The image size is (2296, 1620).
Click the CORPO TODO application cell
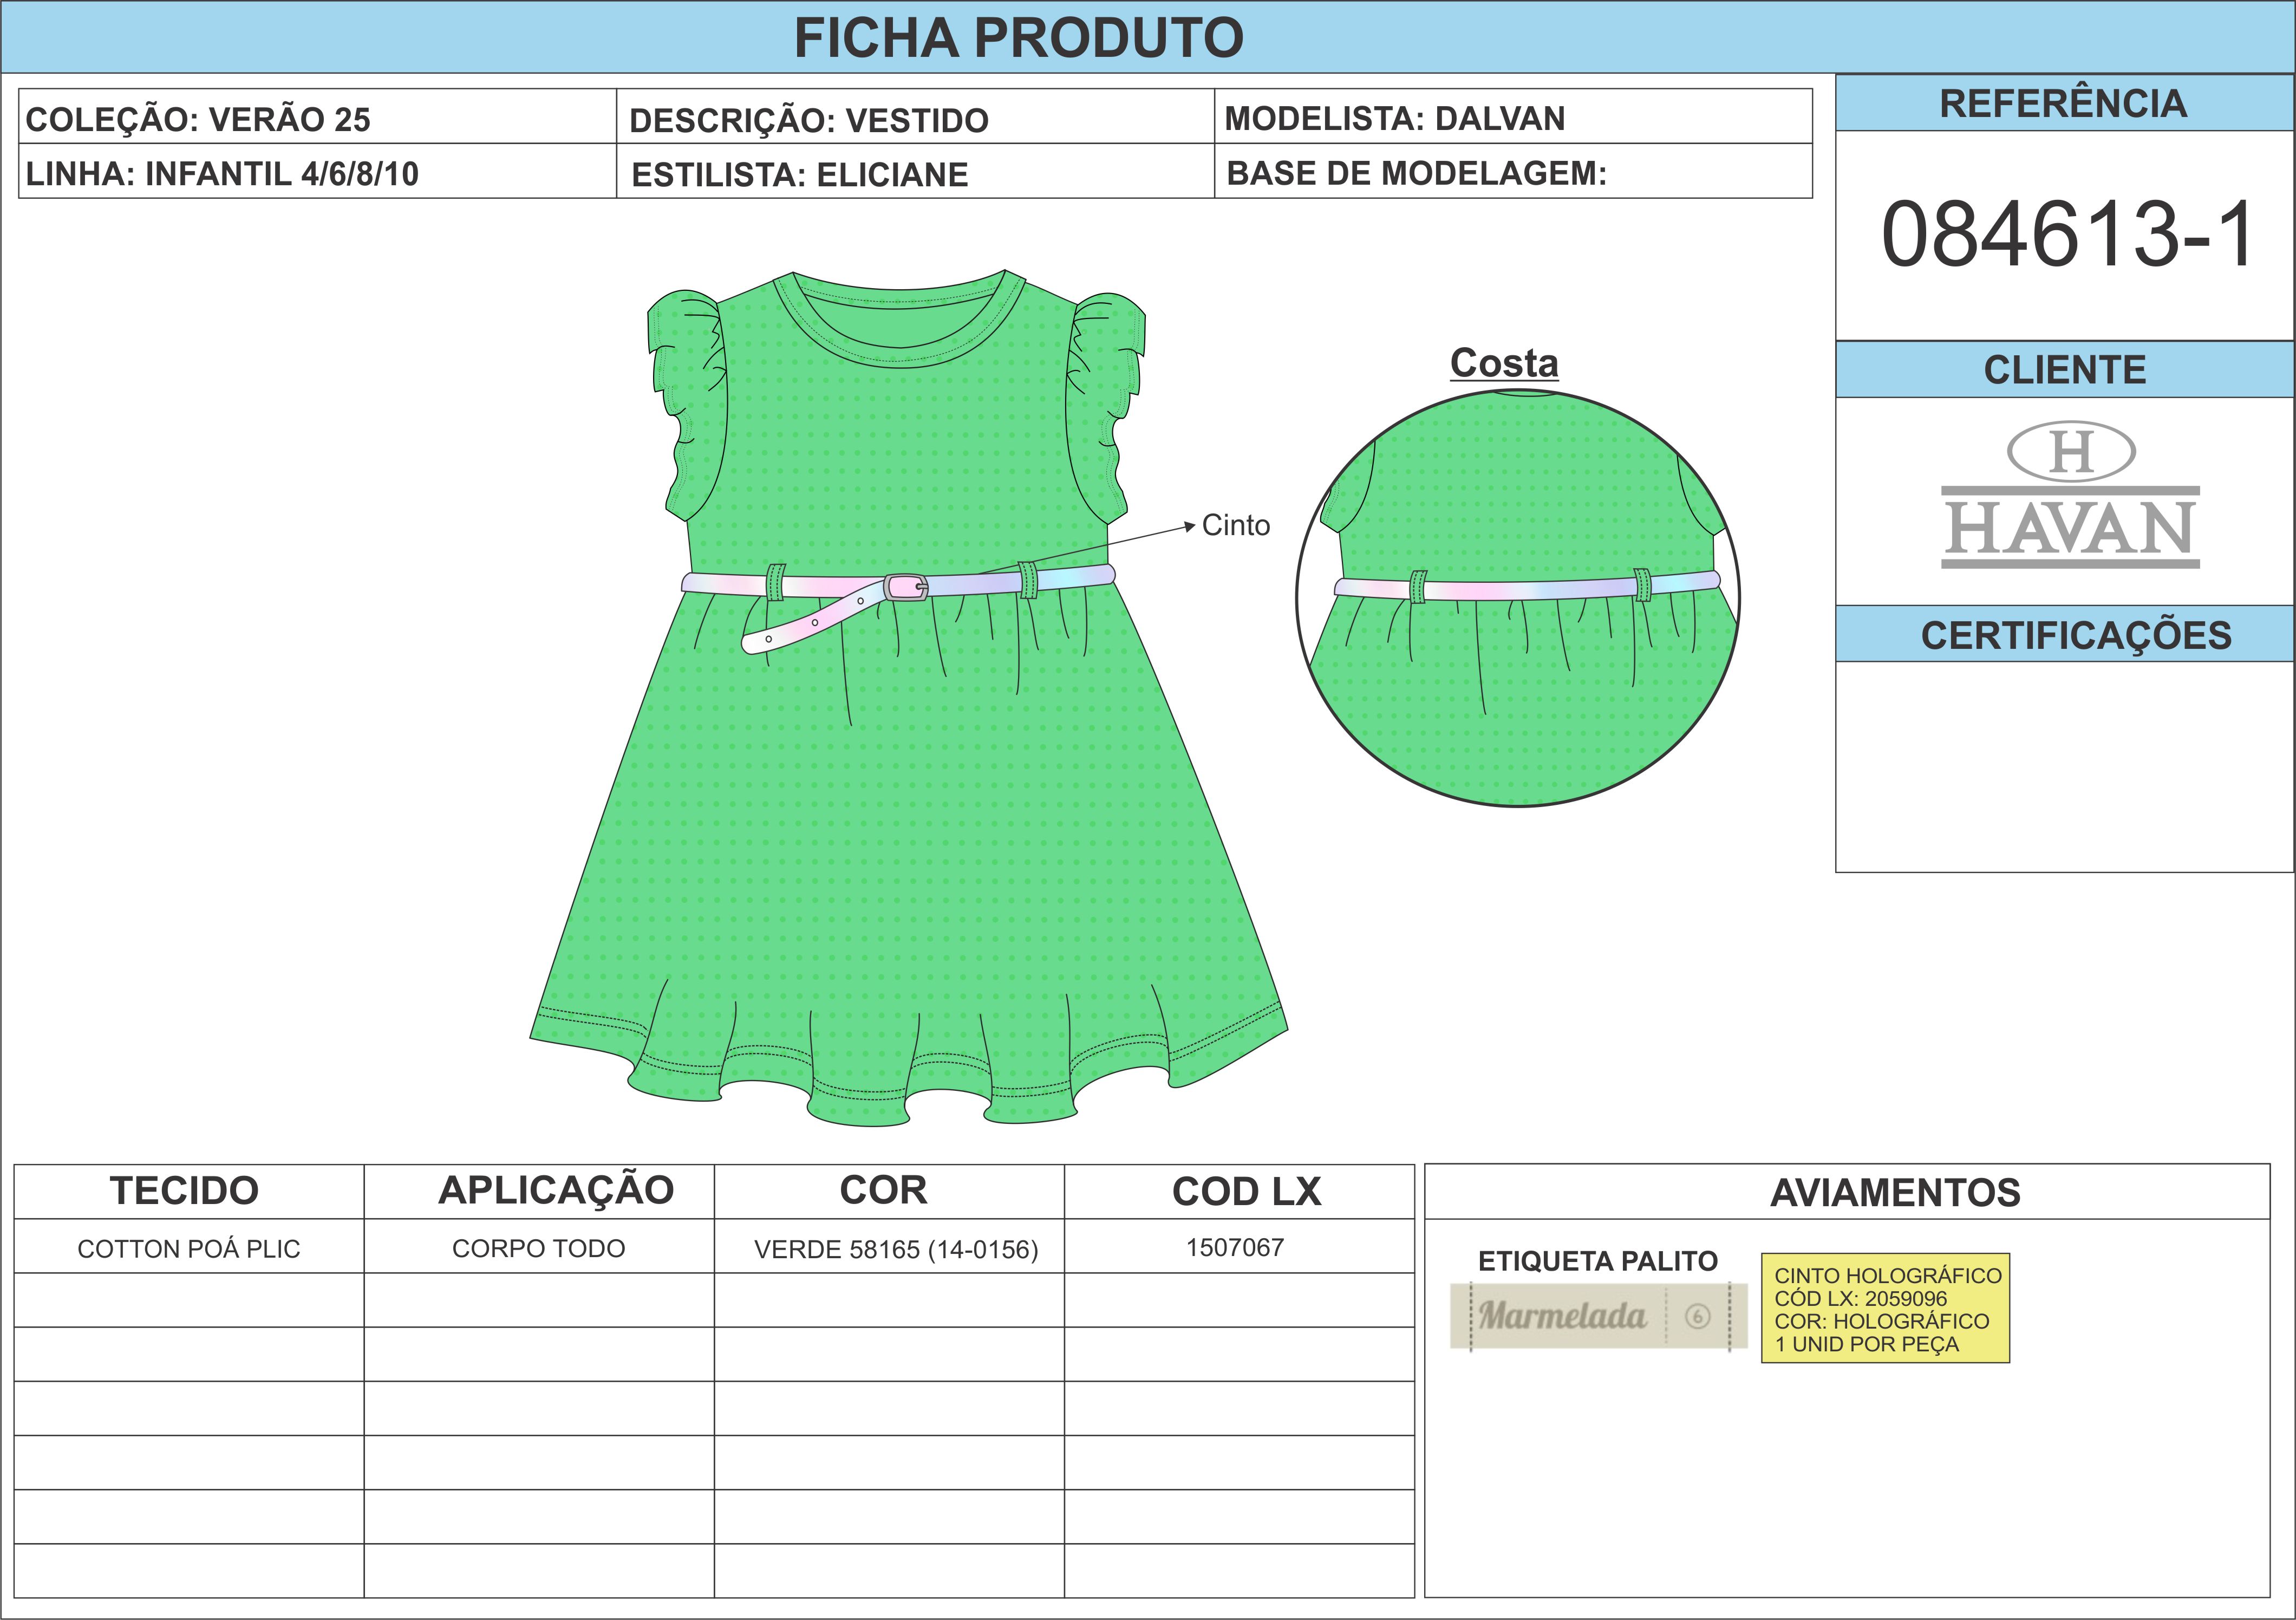(x=538, y=1248)
